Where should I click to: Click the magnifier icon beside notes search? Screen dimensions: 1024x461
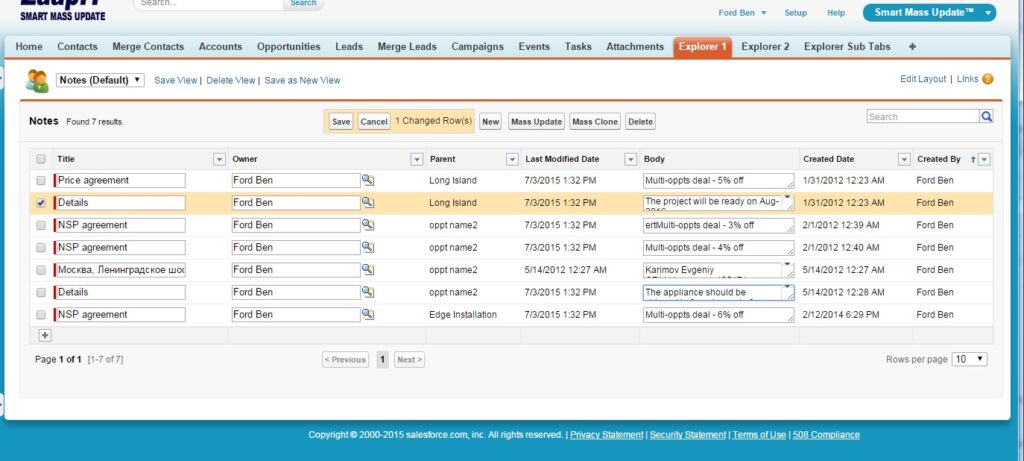click(x=986, y=116)
